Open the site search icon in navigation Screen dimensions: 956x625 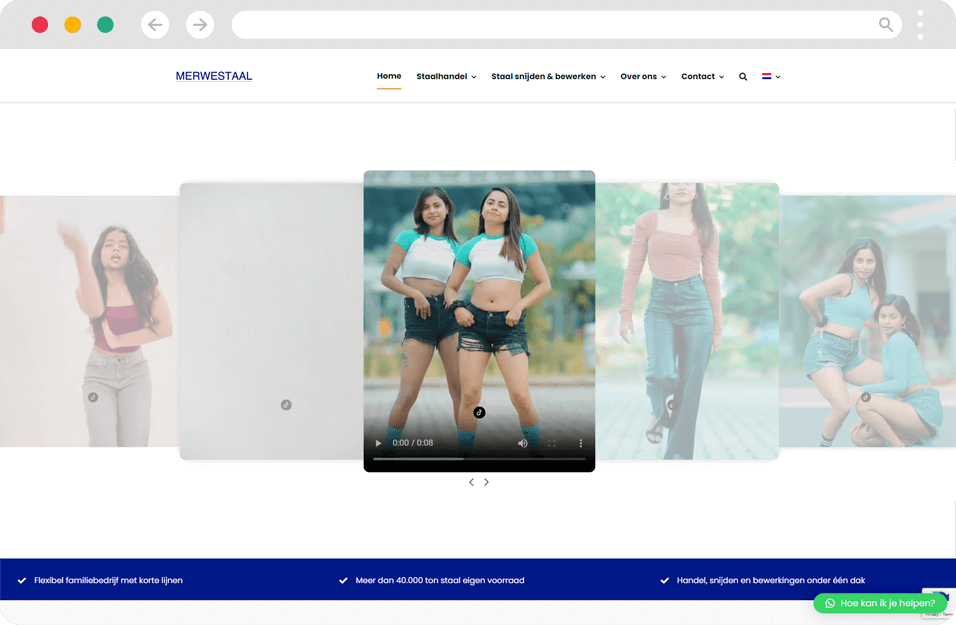(743, 77)
